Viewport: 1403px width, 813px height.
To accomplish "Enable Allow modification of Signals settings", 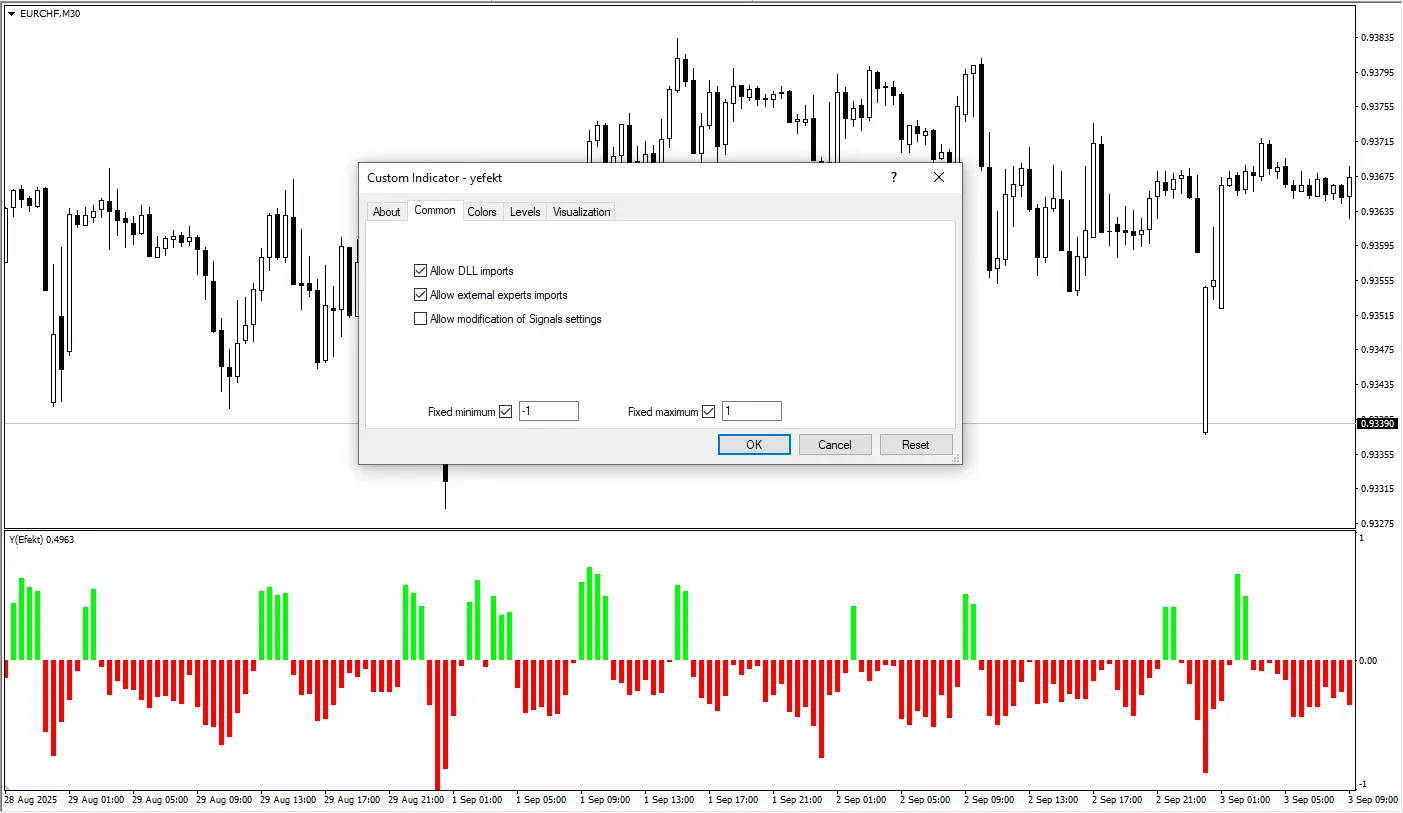I will click(420, 319).
